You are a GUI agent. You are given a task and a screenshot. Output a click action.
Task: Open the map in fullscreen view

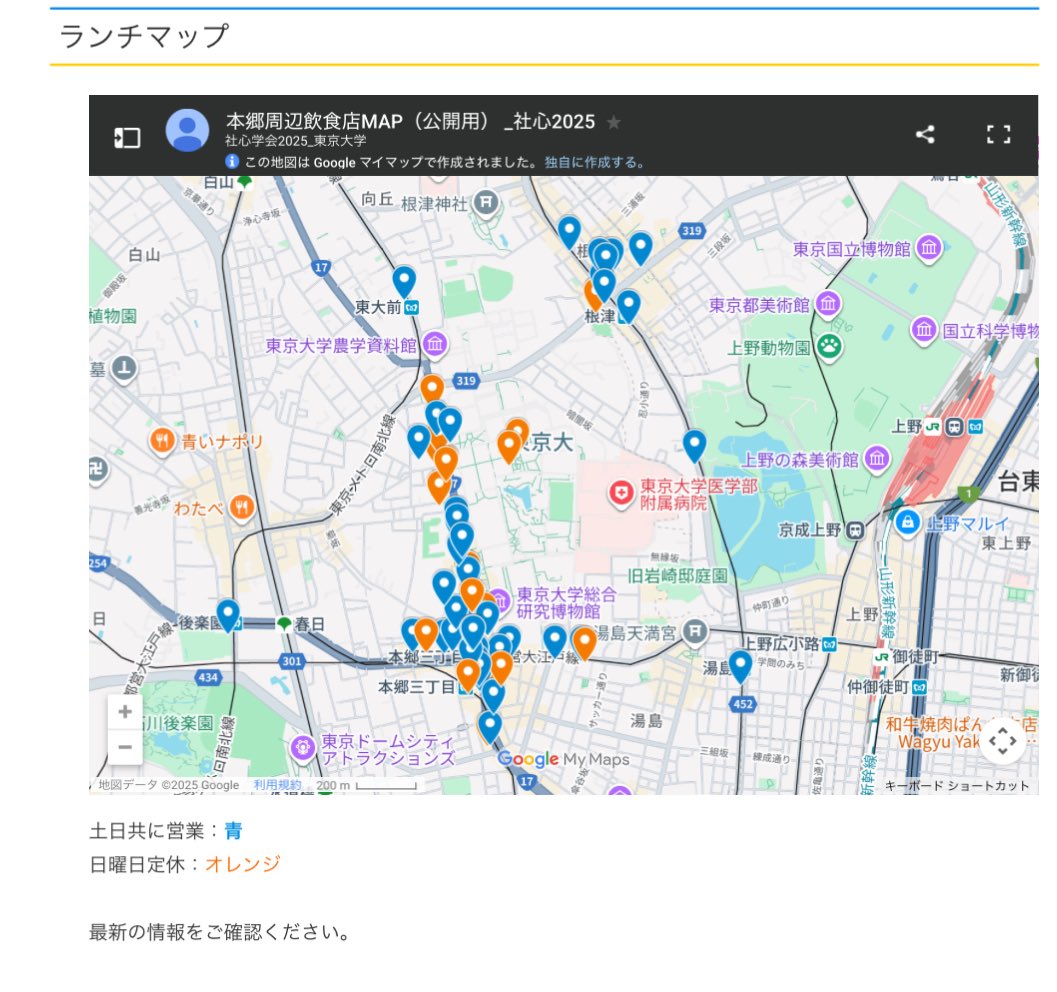coord(998,134)
